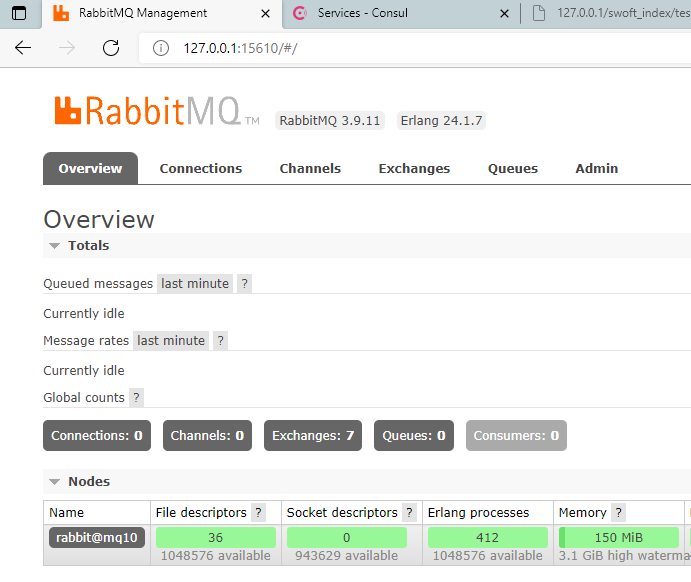Open the Connections tab
The width and height of the screenshot is (691, 582).
point(201,168)
